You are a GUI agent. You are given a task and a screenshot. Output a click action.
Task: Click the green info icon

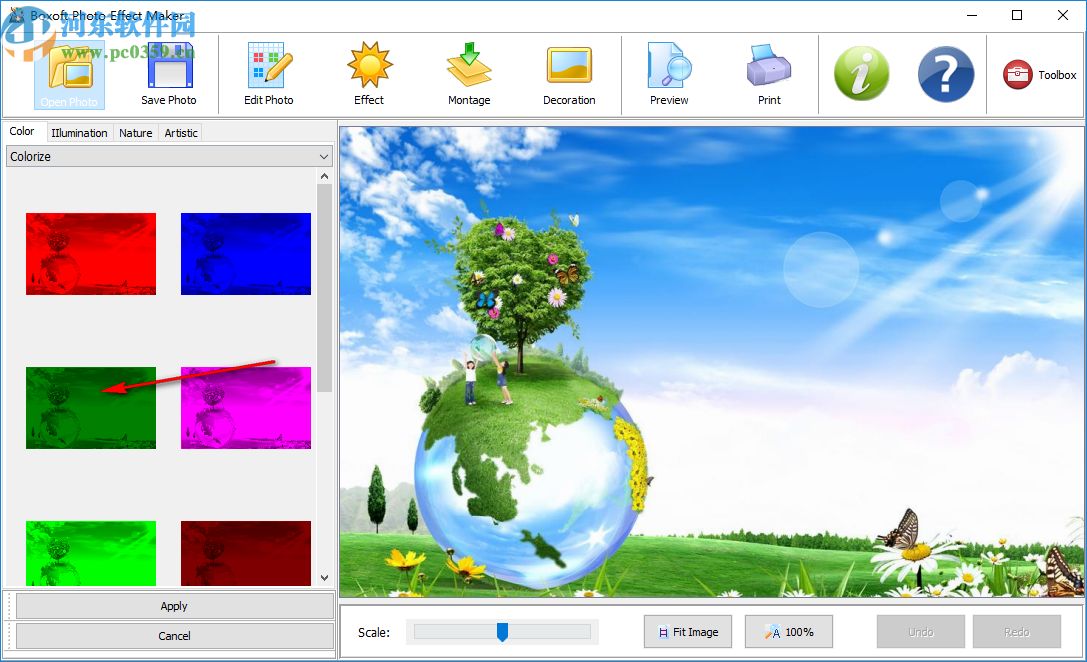(x=861, y=74)
